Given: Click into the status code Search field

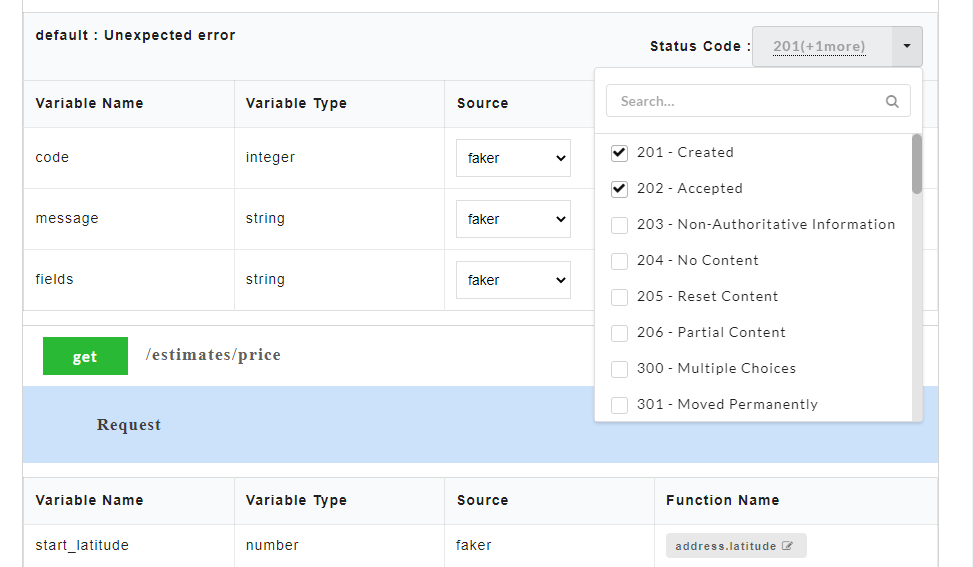Looking at the screenshot, I should click(758, 101).
